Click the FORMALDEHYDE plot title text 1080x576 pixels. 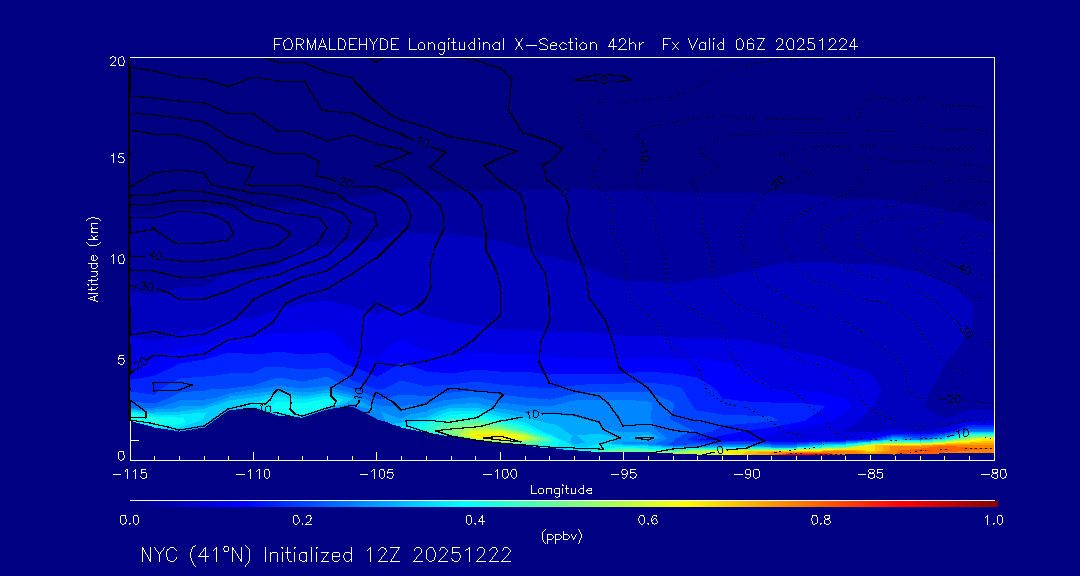(565, 45)
